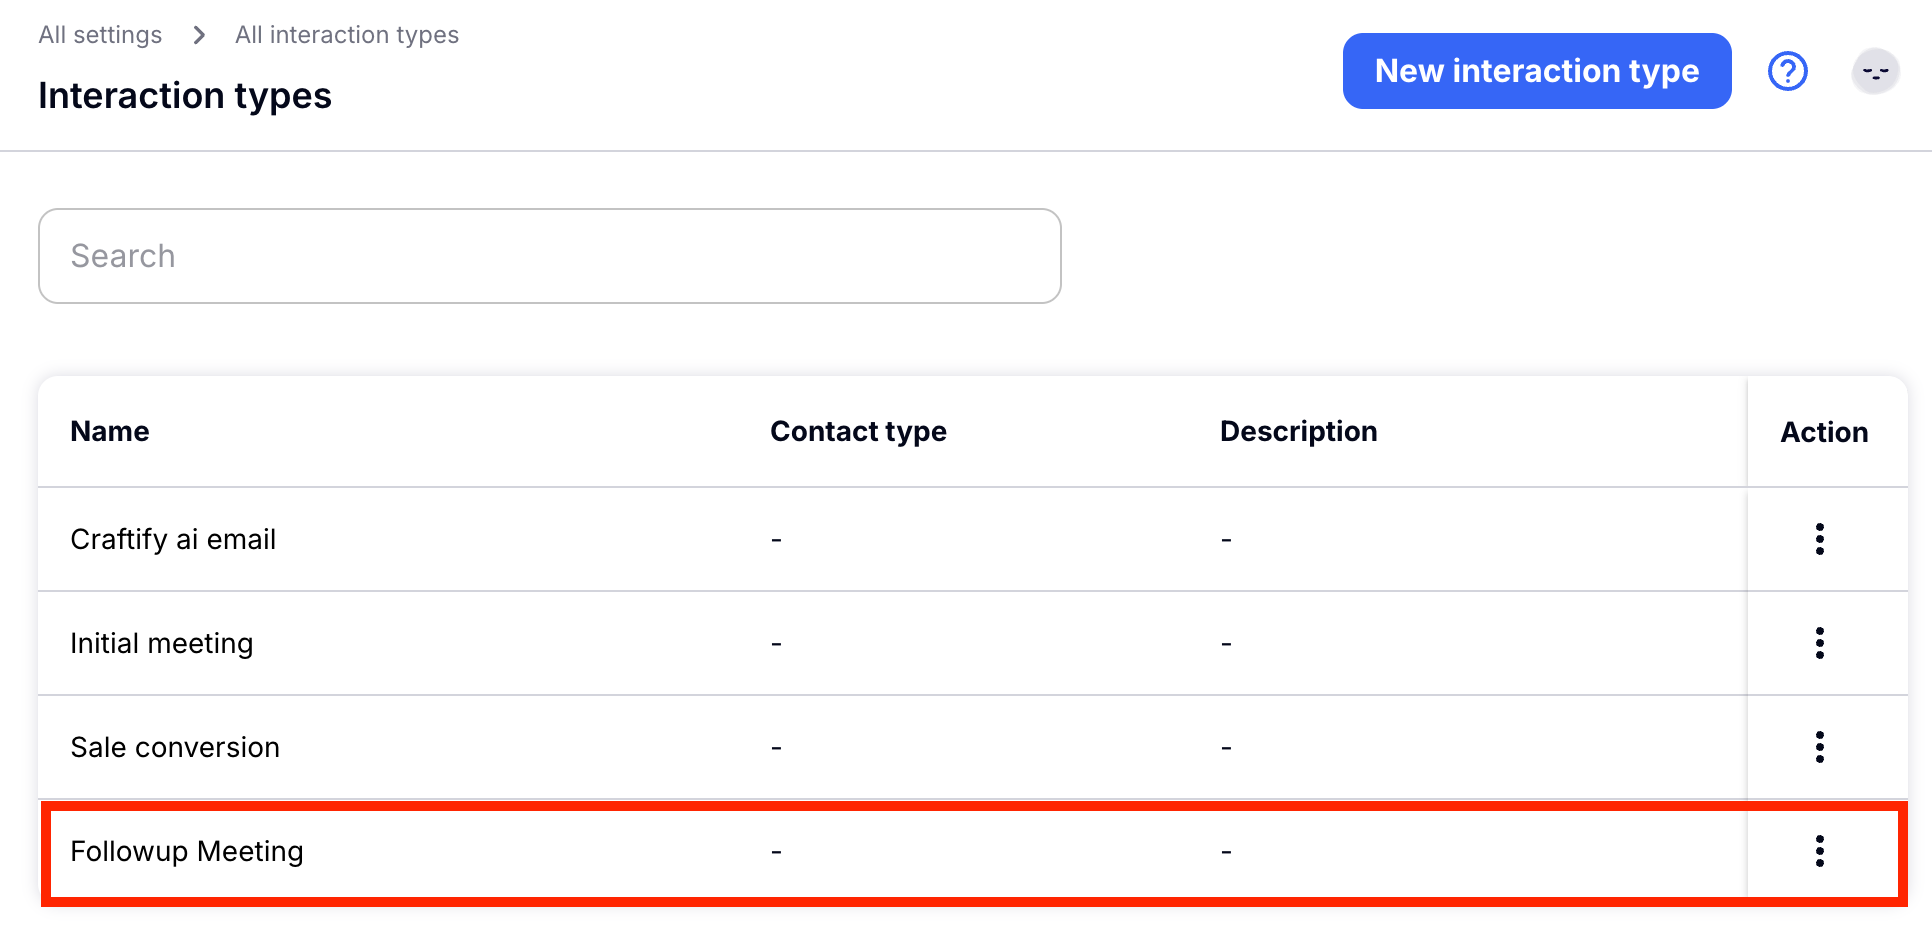Click the Name column header
Image resolution: width=1932 pixels, height=936 pixels.
[110, 431]
